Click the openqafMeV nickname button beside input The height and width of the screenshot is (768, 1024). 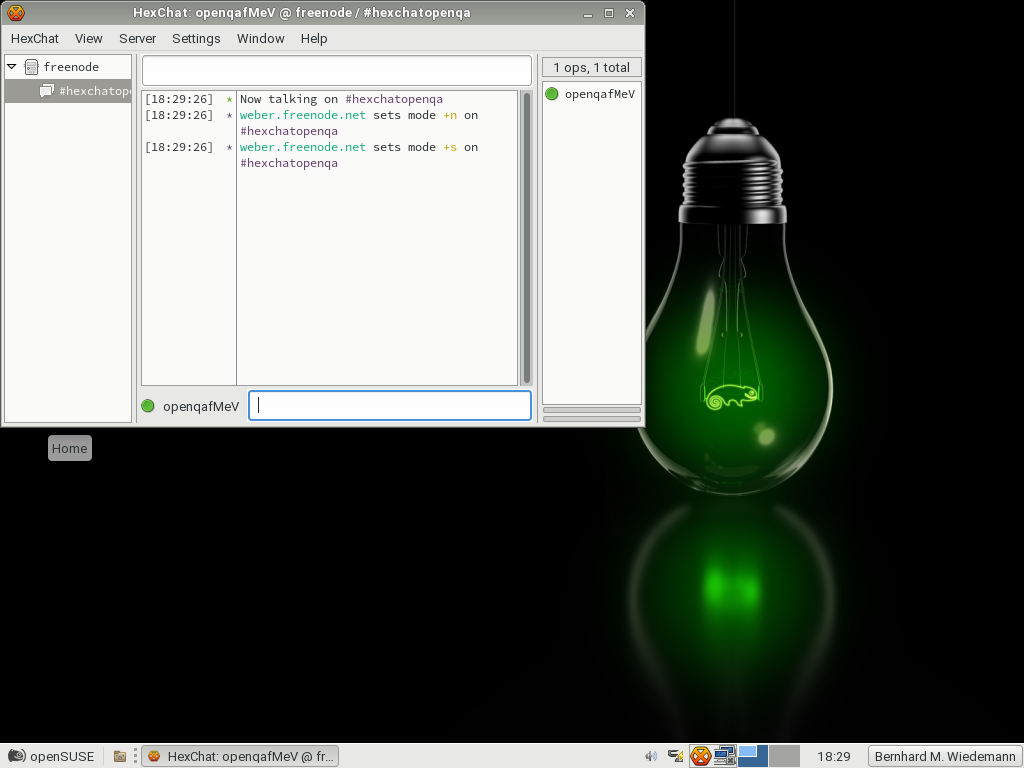201,406
